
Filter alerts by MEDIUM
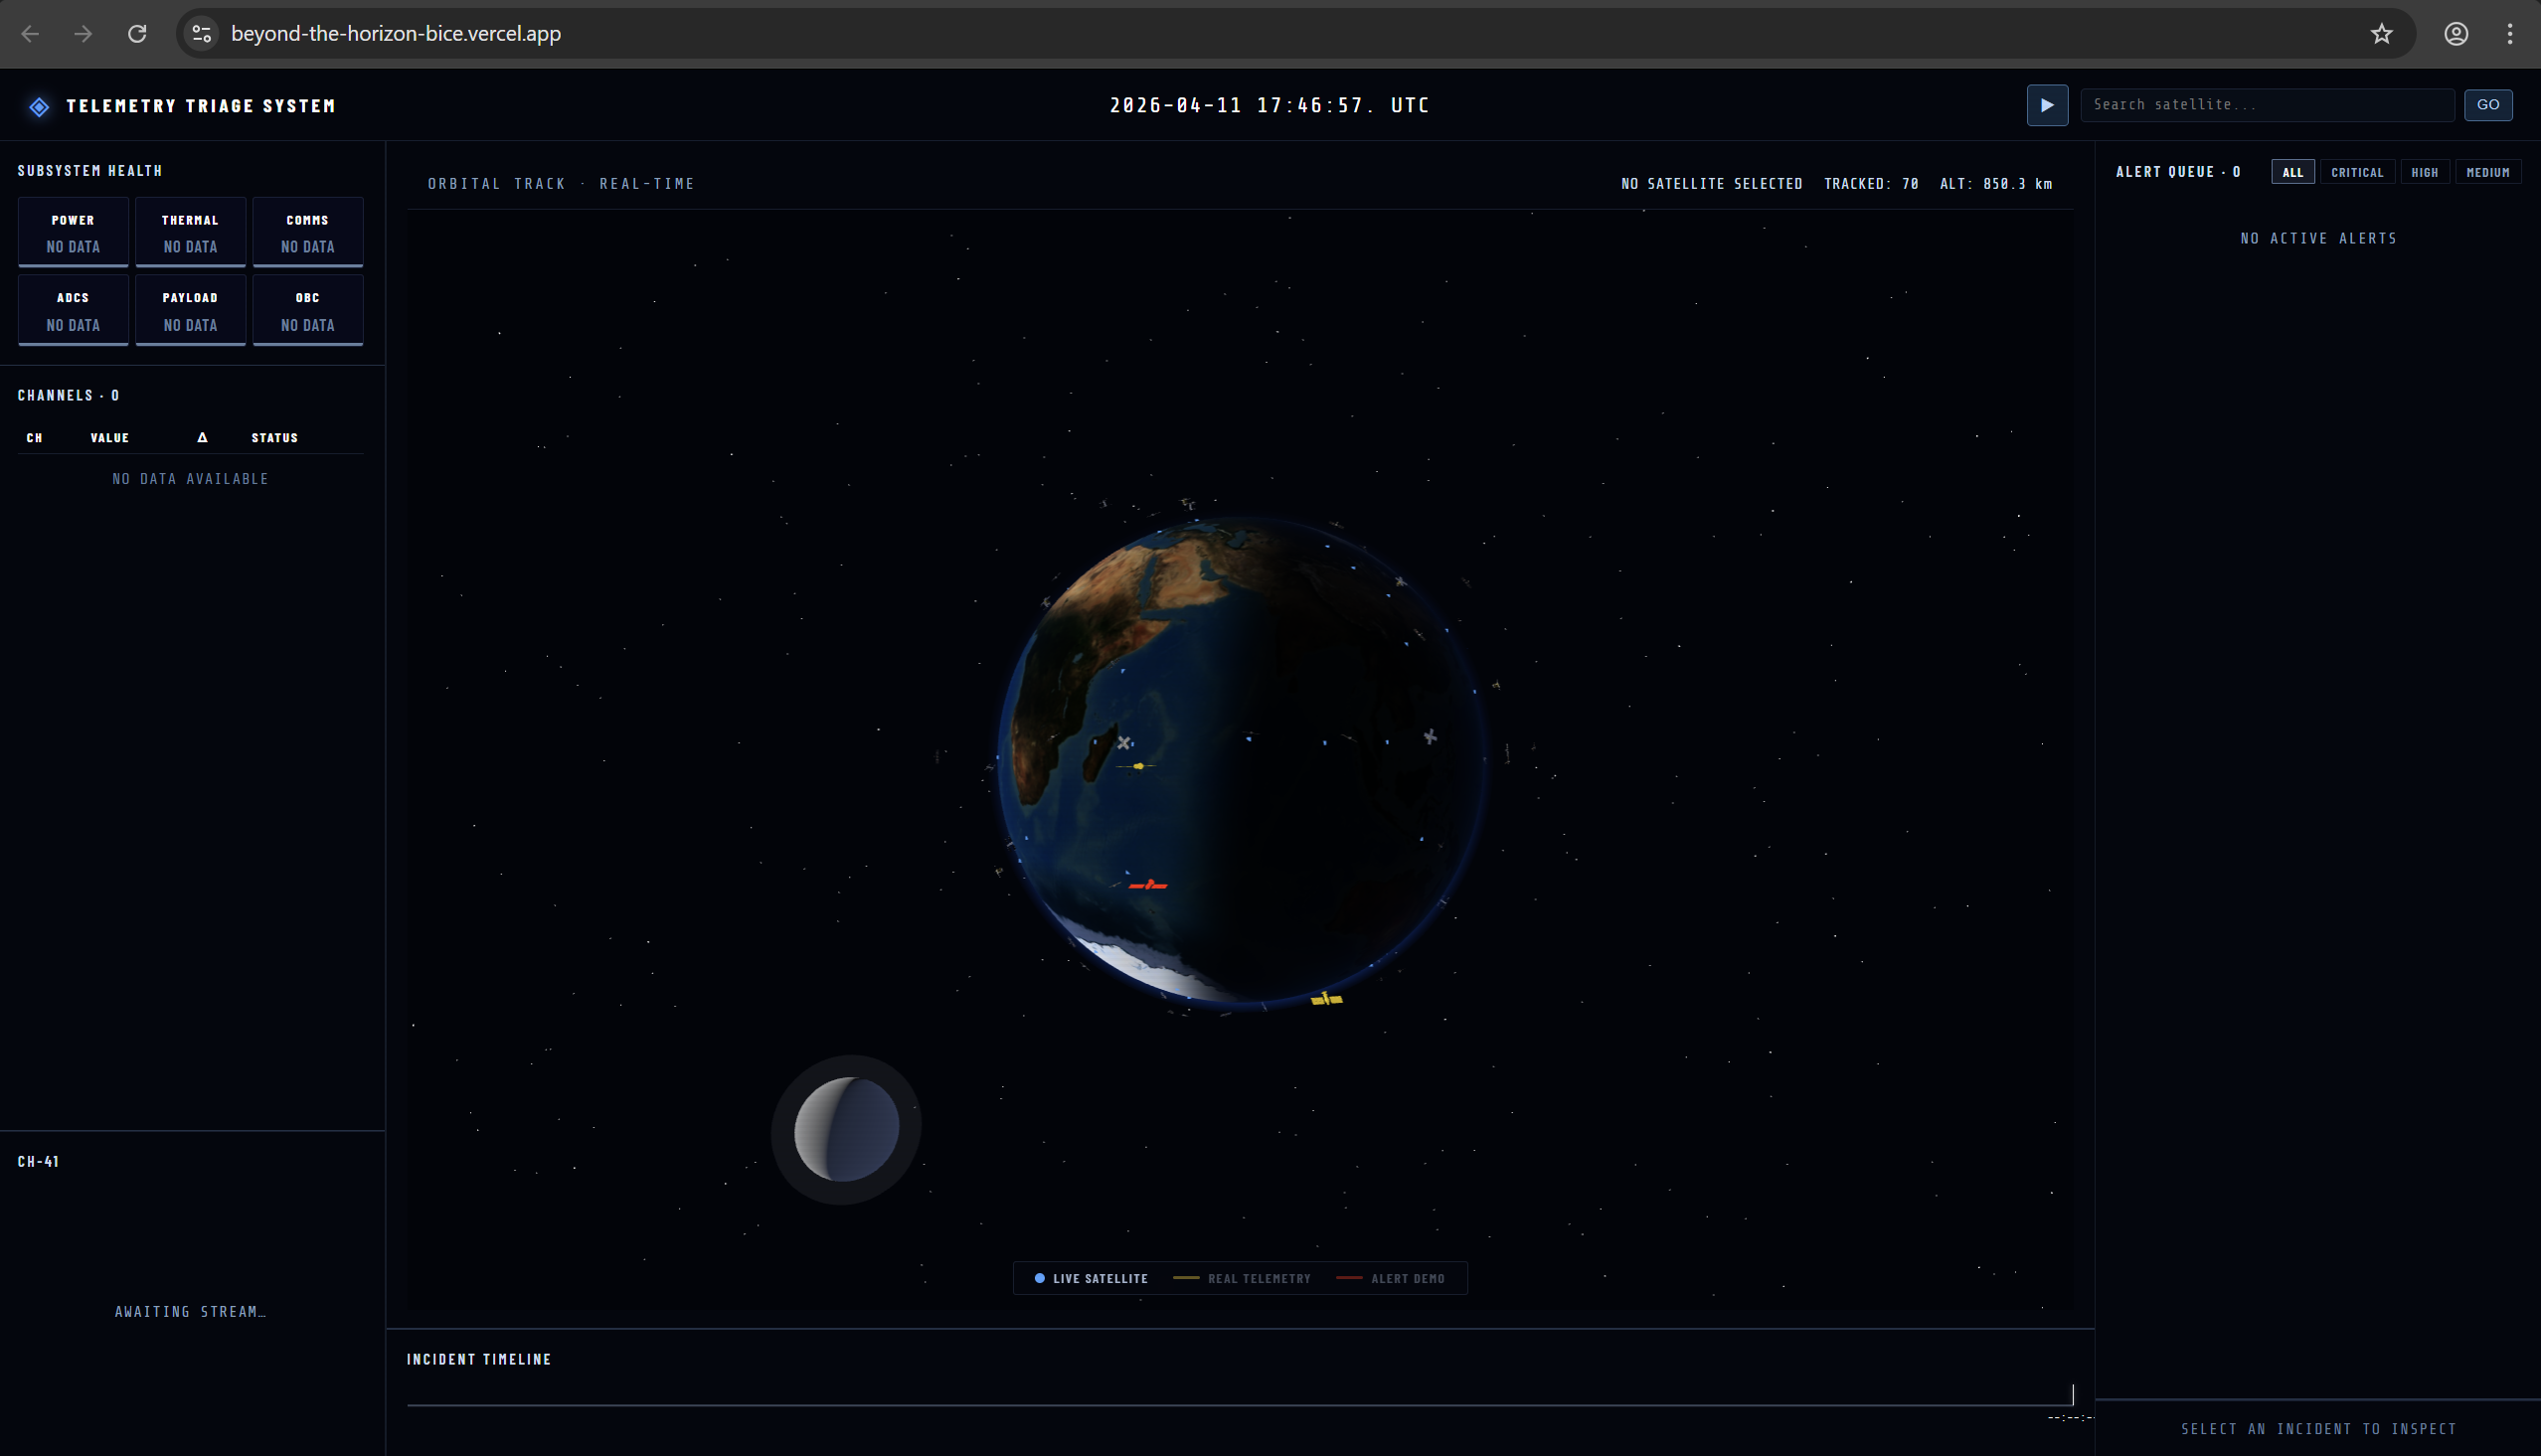(2487, 172)
